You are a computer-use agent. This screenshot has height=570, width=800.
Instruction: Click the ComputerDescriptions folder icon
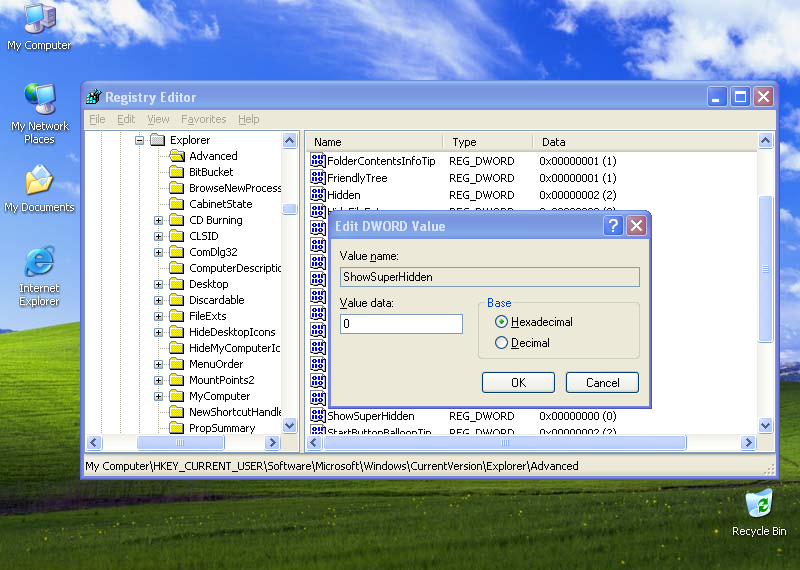click(177, 268)
